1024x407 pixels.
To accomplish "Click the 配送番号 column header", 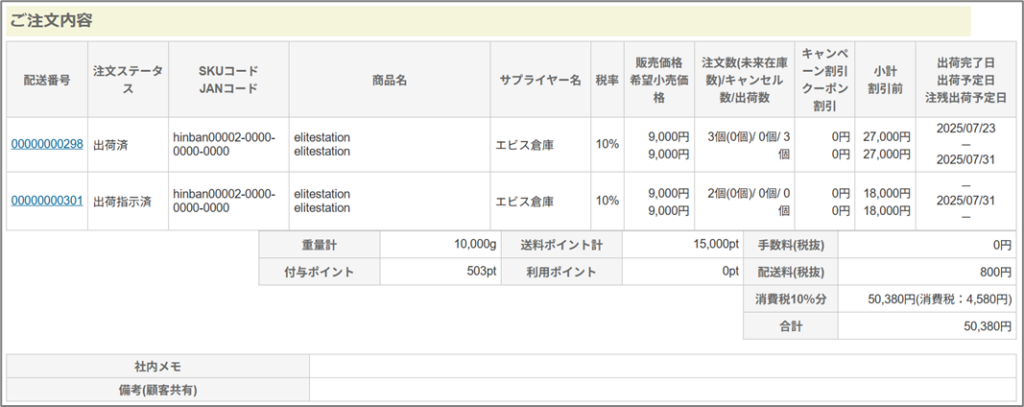I will [x=46, y=80].
